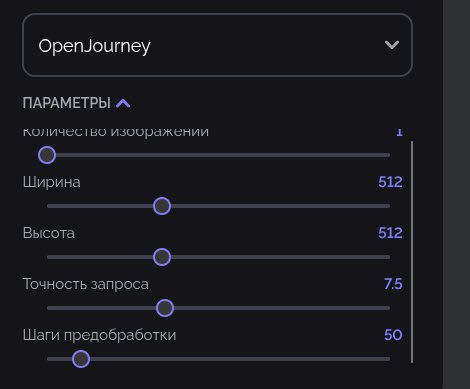Click the Точность запроса slider handle
The image size is (470, 389).
[x=165, y=308]
